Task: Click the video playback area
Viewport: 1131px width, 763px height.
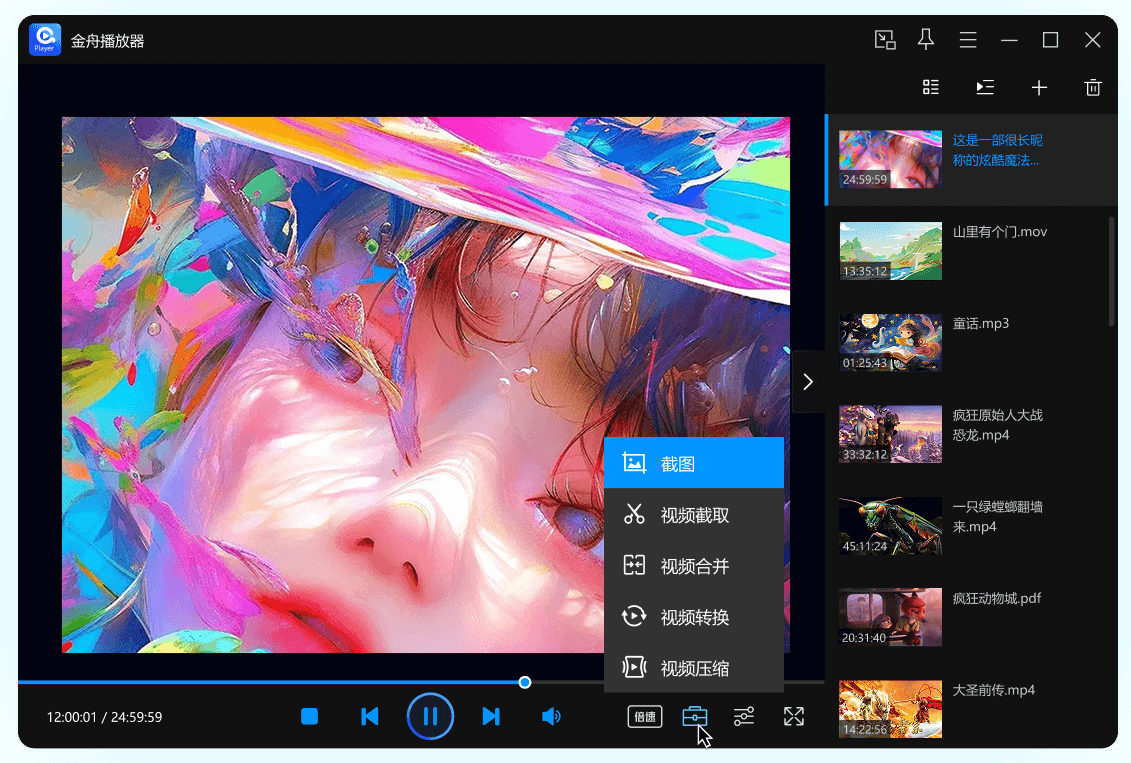Action: [x=426, y=384]
